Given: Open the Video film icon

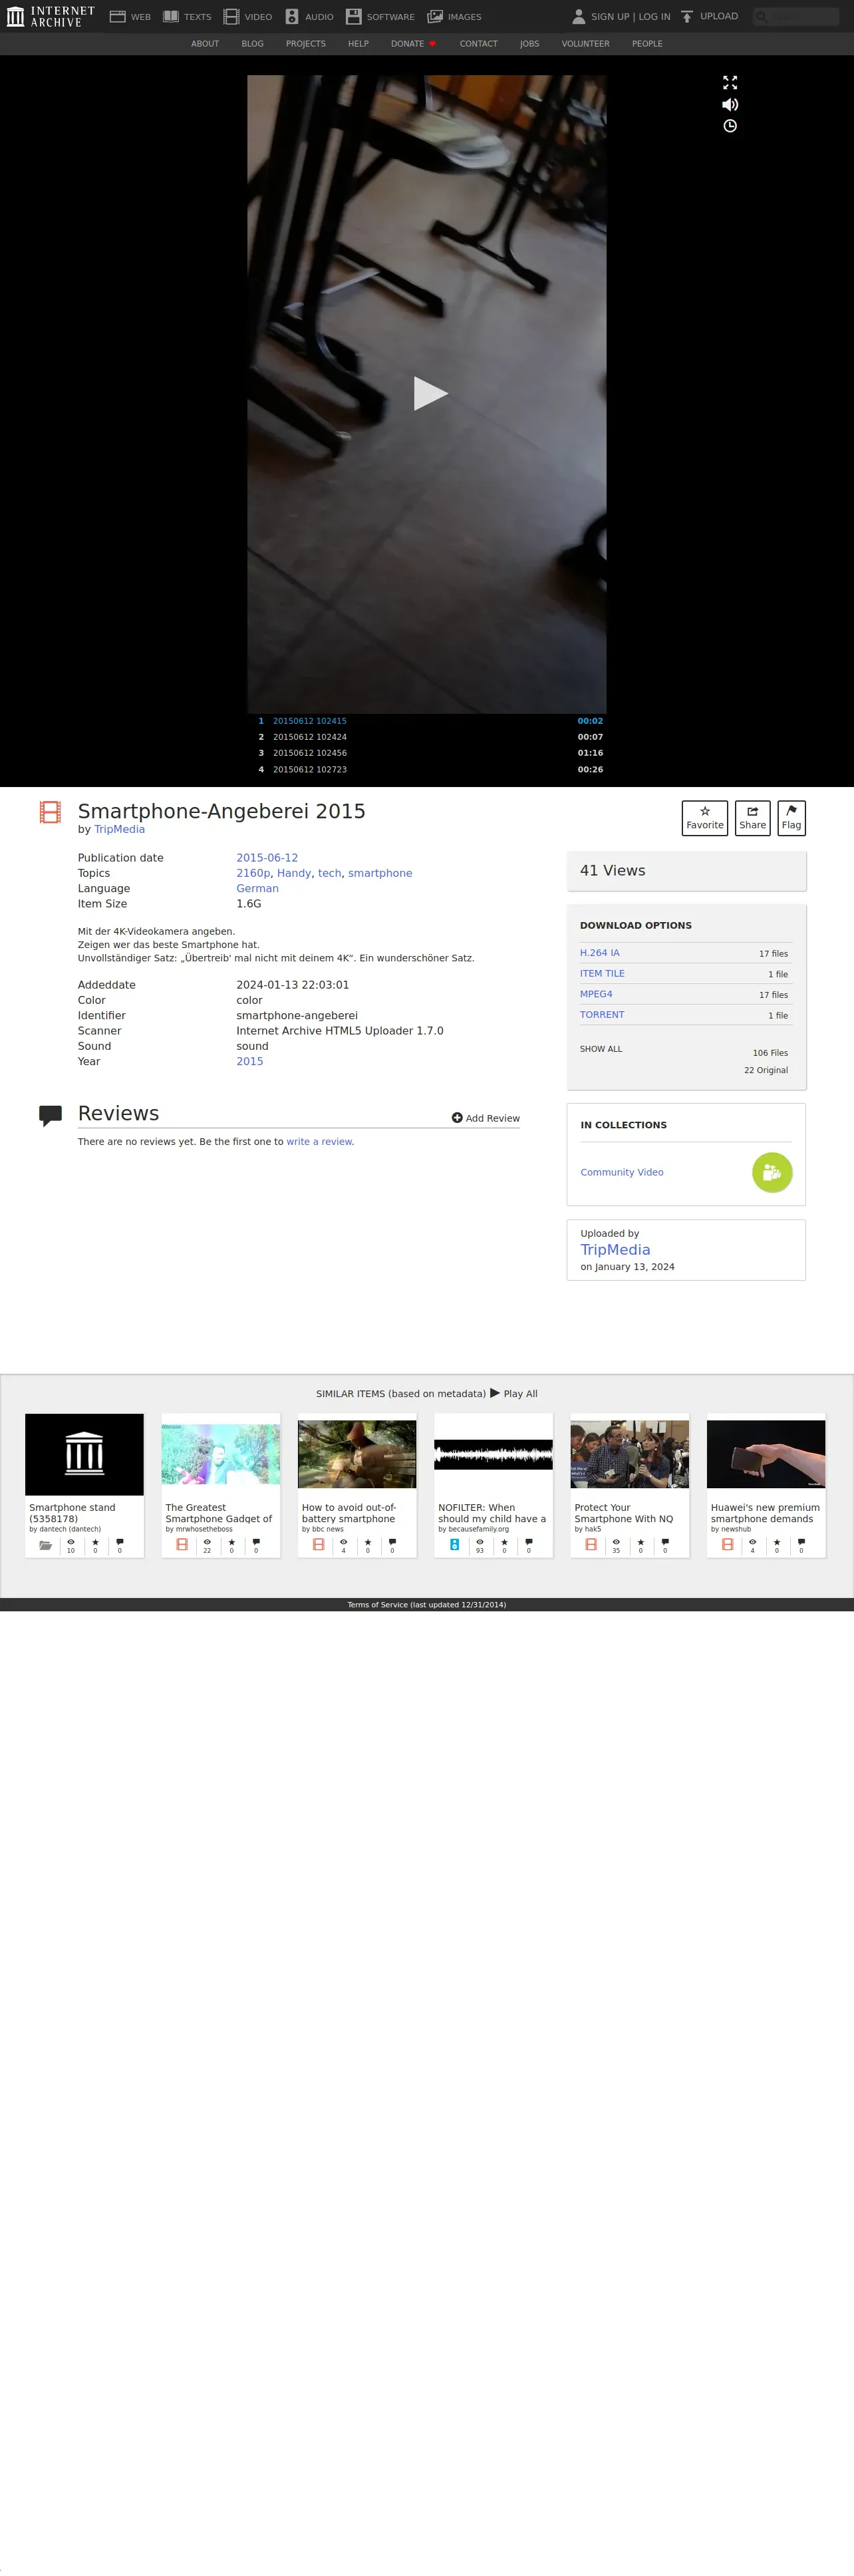Looking at the screenshot, I should (x=231, y=16).
